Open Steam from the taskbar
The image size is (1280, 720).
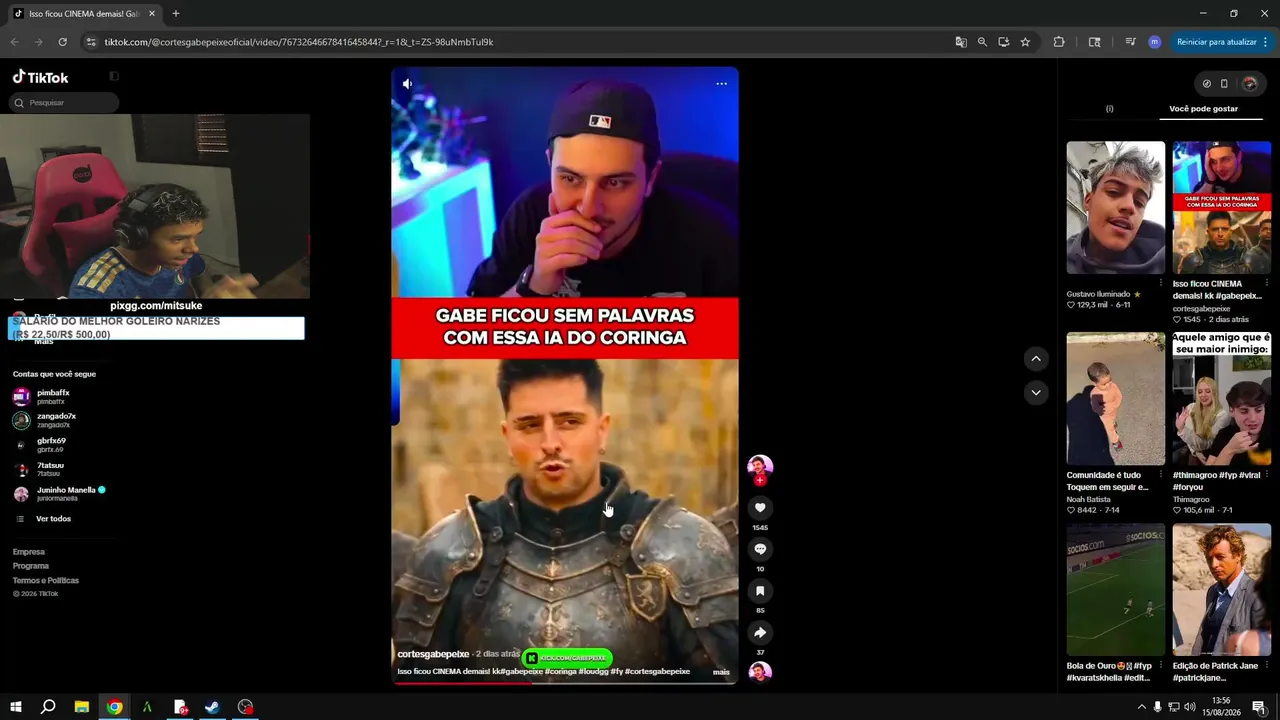(x=212, y=707)
